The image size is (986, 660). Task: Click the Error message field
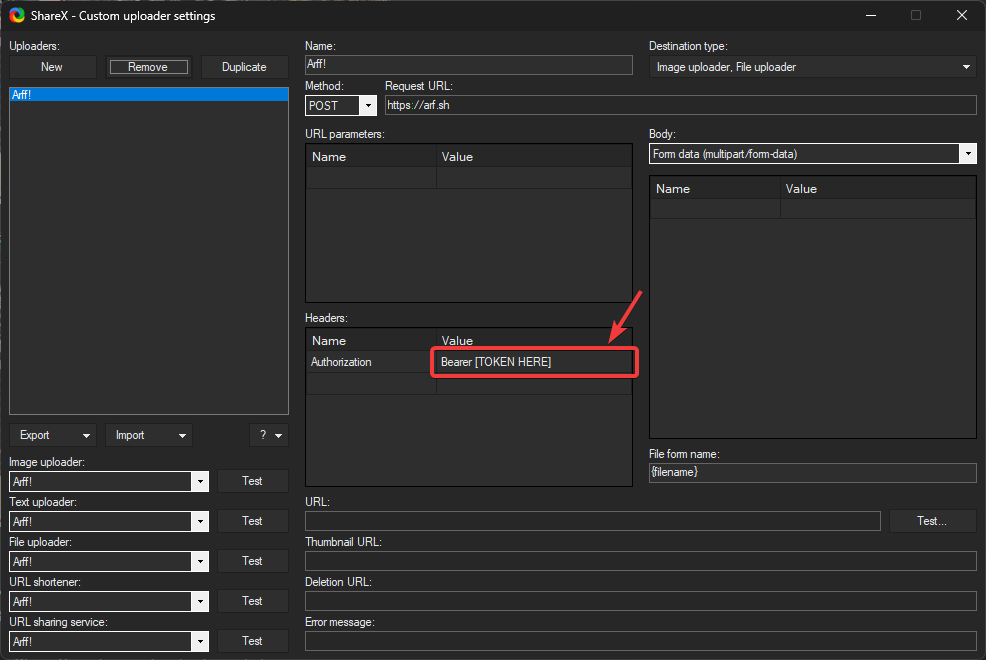(640, 641)
